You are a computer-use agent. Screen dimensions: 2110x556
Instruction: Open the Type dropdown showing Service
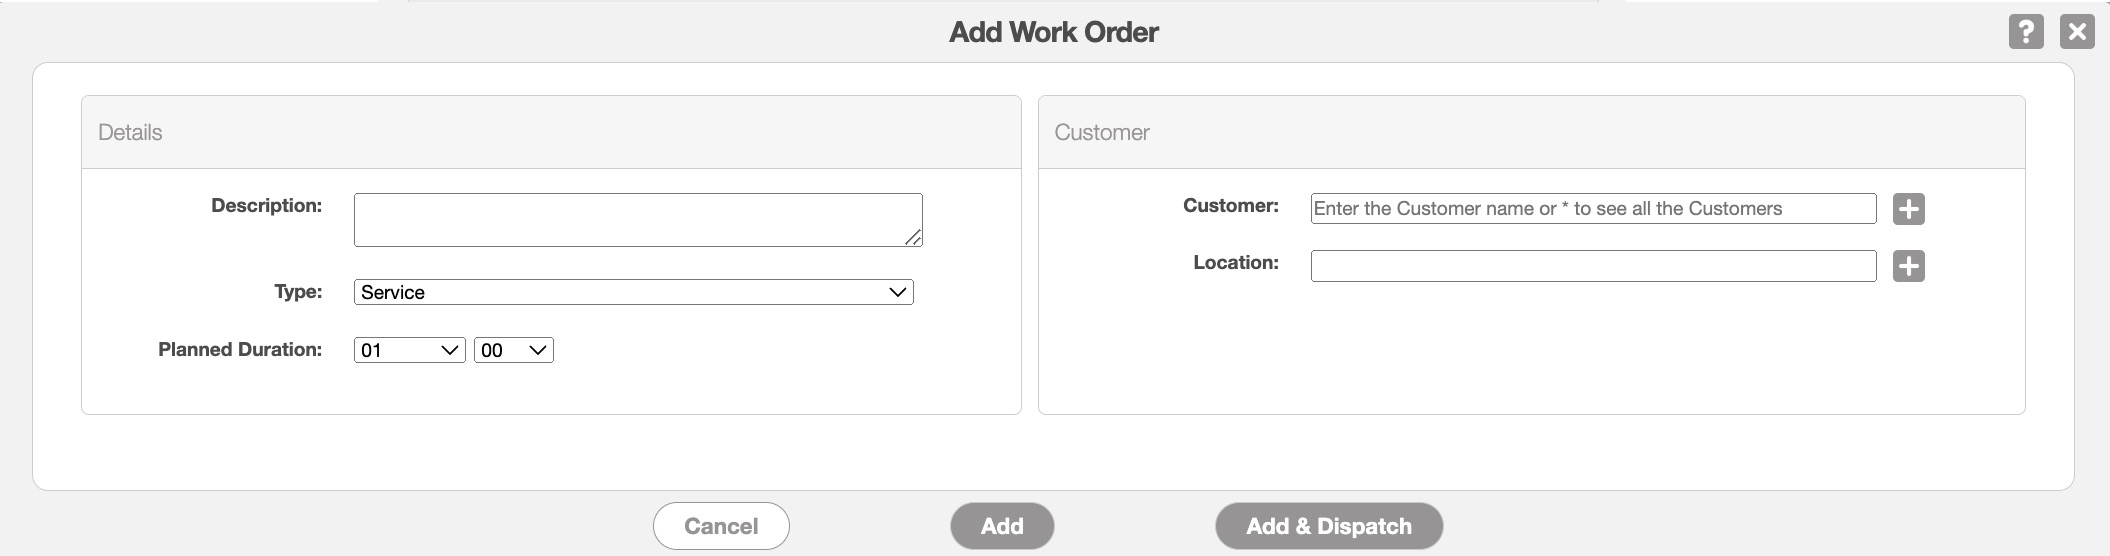pos(633,292)
